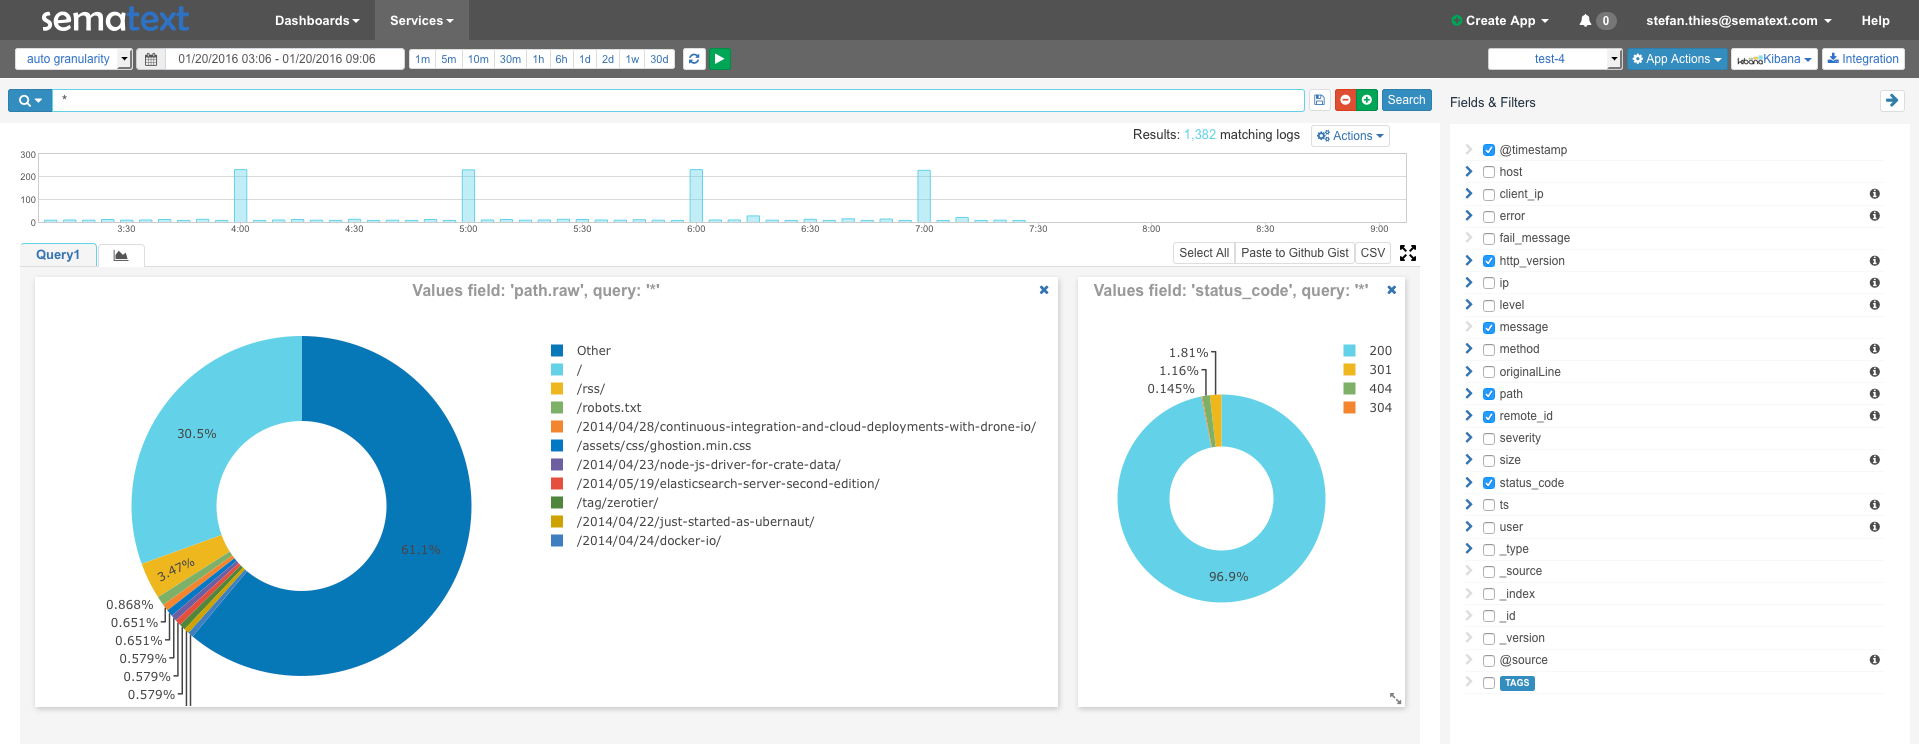
Task: Click the red remove query icon
Action: tap(1345, 100)
